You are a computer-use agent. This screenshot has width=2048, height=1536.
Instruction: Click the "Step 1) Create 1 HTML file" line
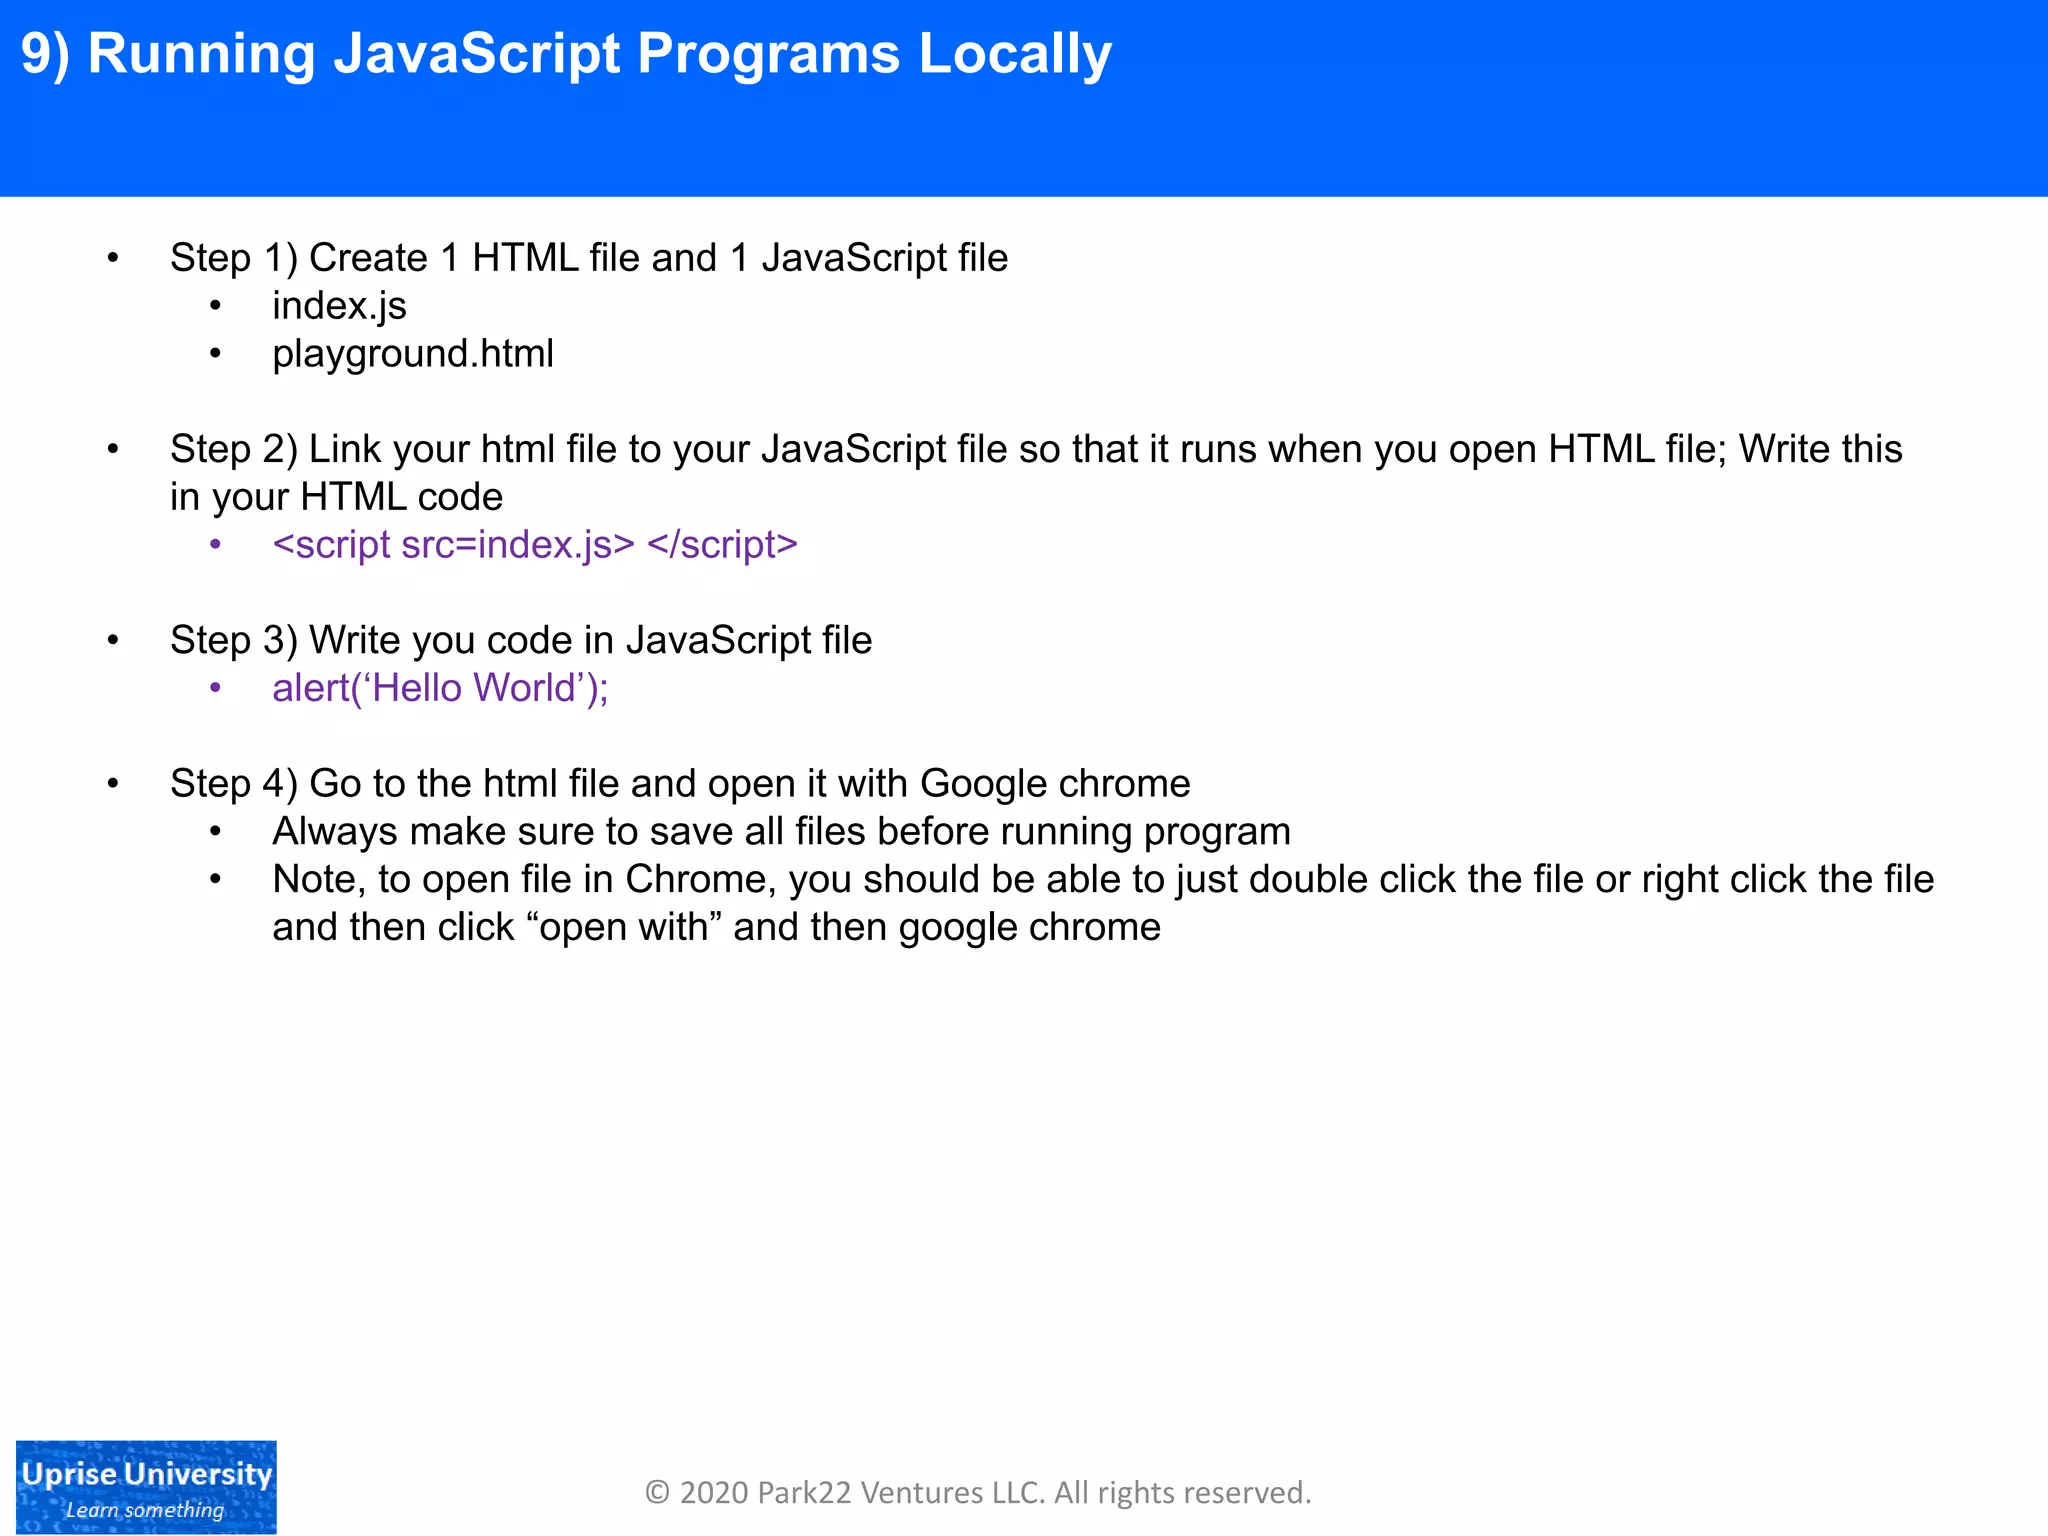pos(589,258)
